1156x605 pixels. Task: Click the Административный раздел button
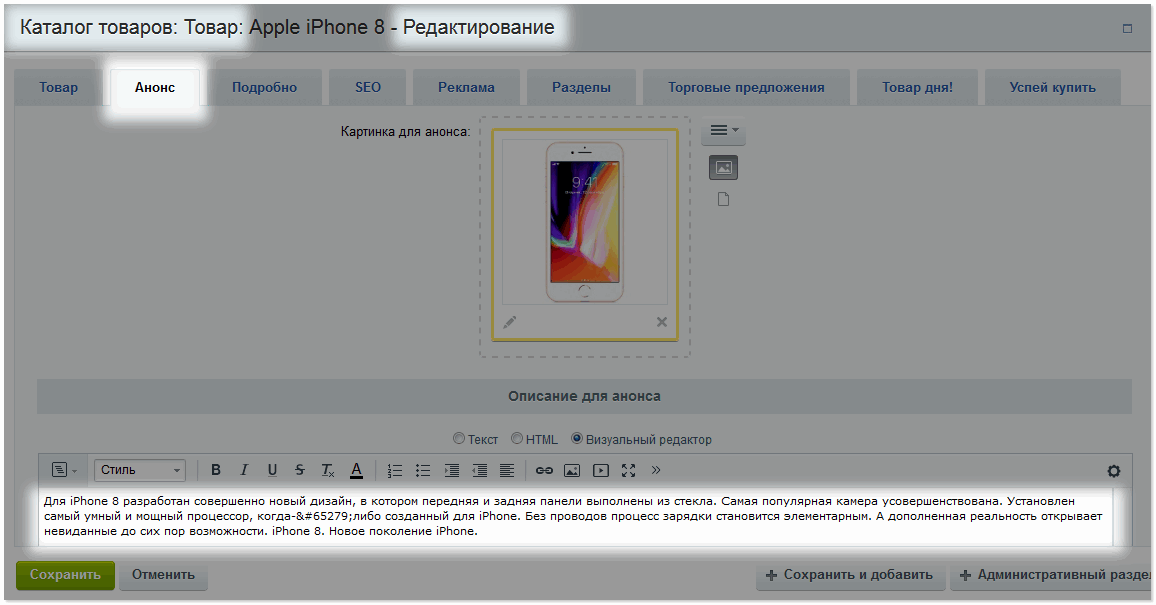pyautogui.click(x=1052, y=575)
